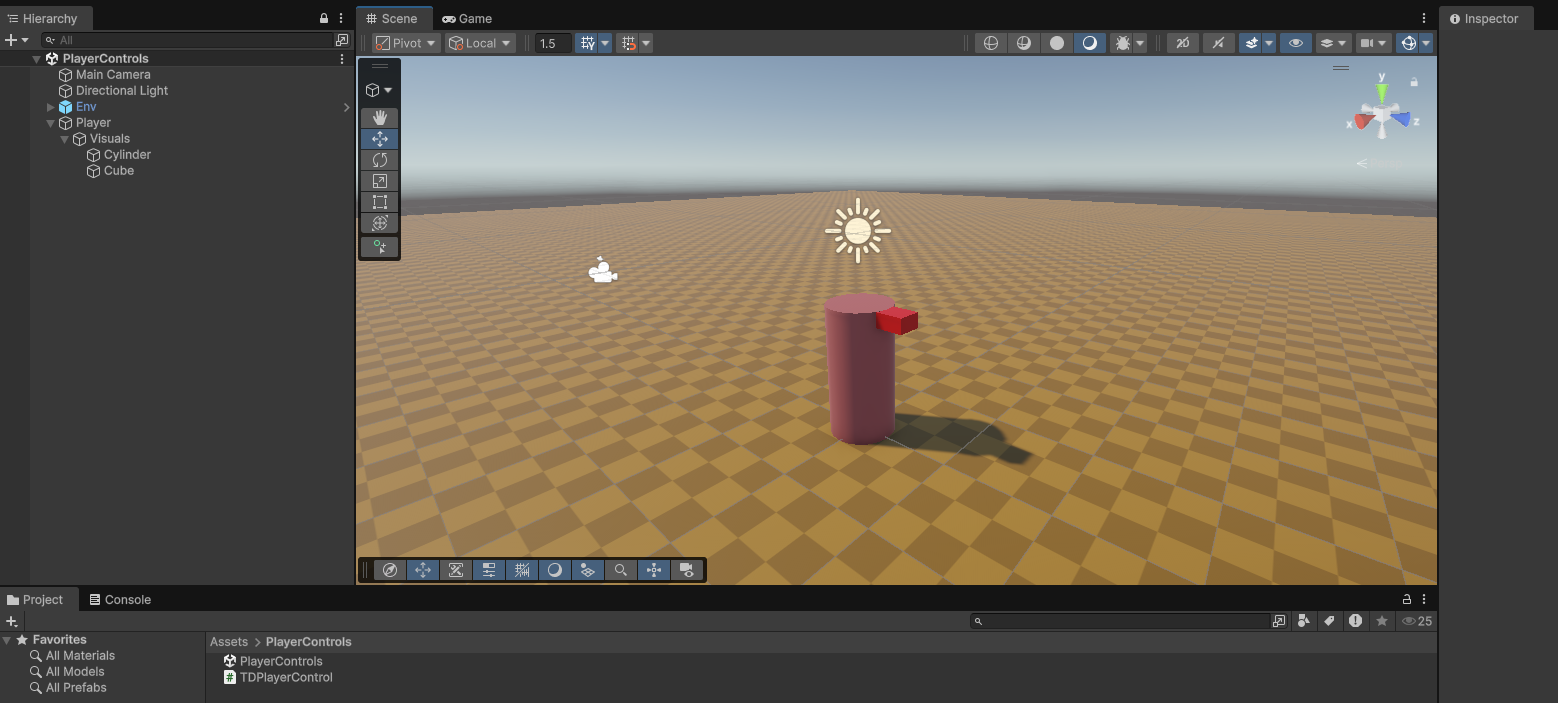1558x703 pixels.
Task: Open grid visibility dropdown arrow
Action: [x=605, y=43]
